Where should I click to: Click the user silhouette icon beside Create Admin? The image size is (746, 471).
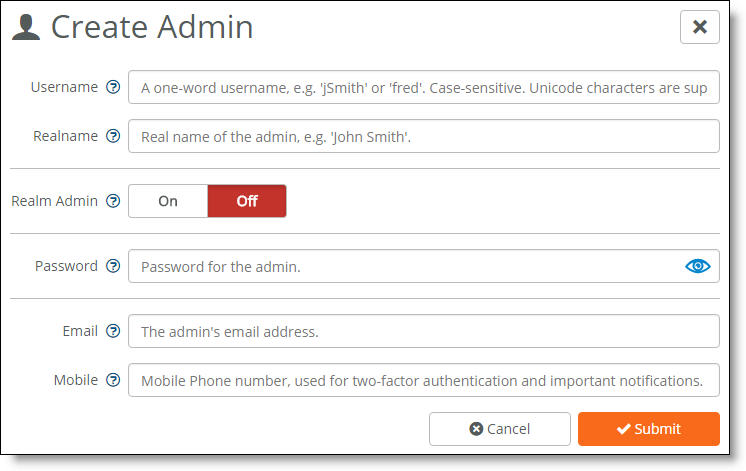[26, 27]
